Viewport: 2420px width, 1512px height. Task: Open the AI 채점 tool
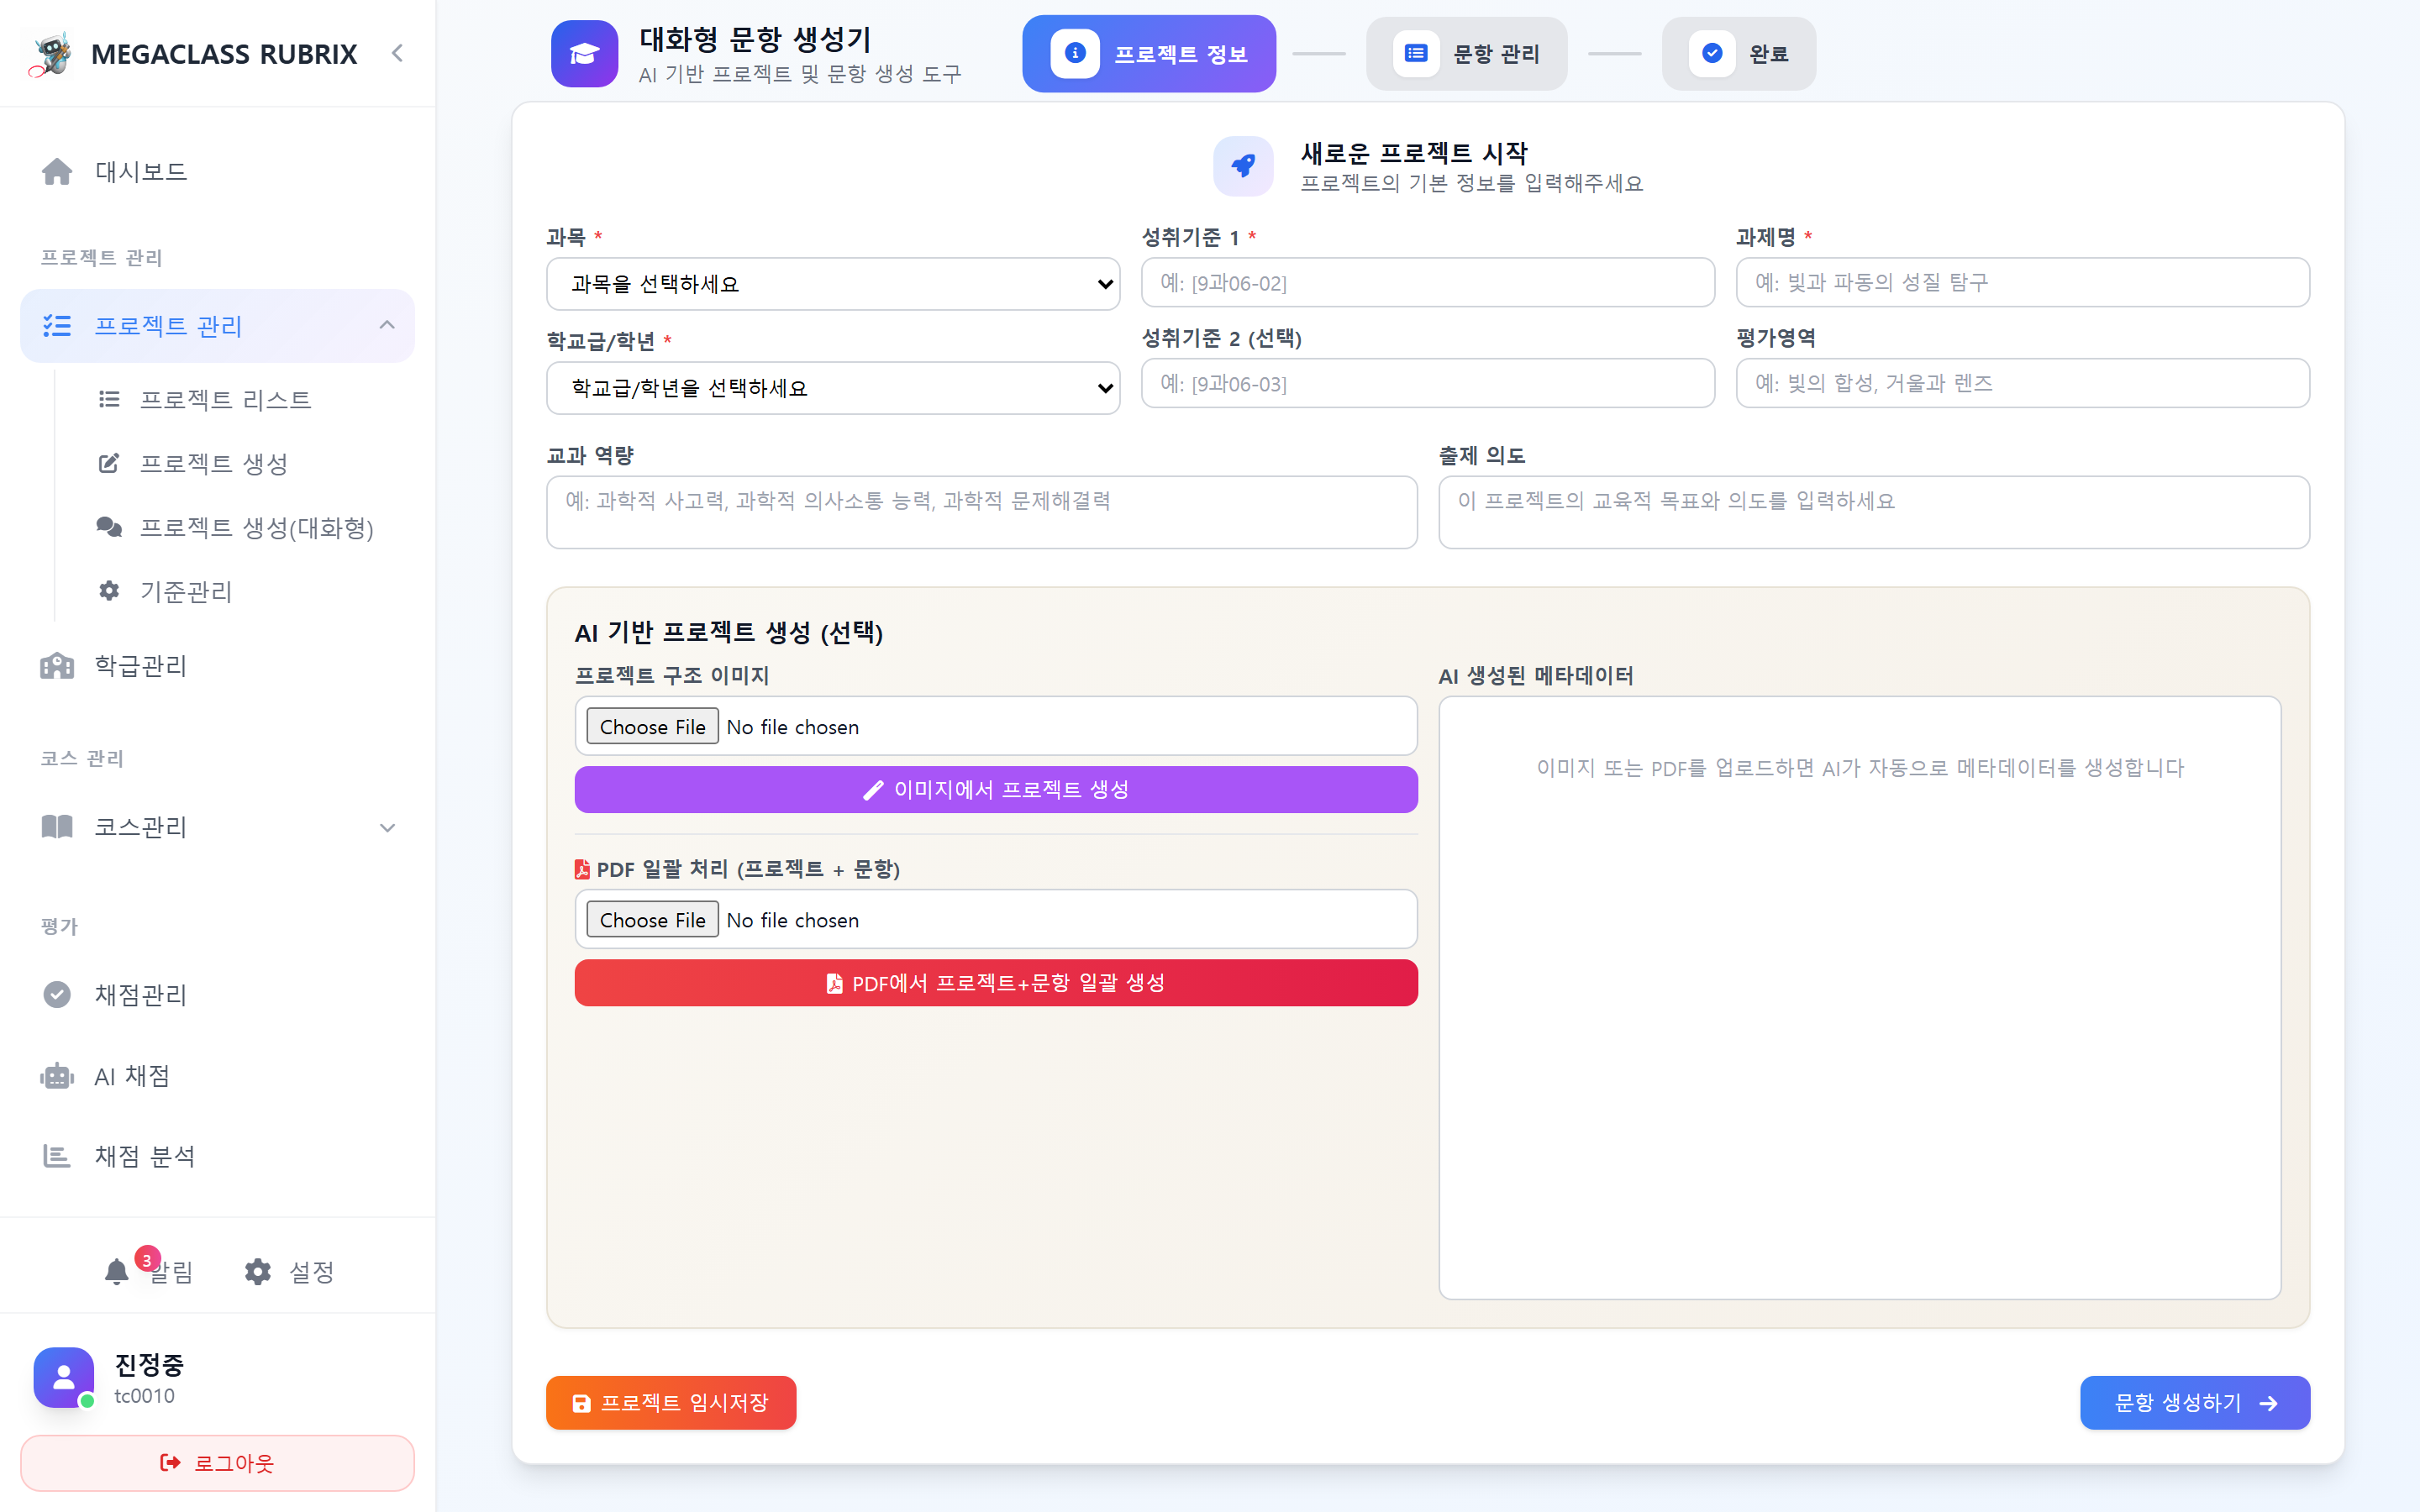(131, 1076)
